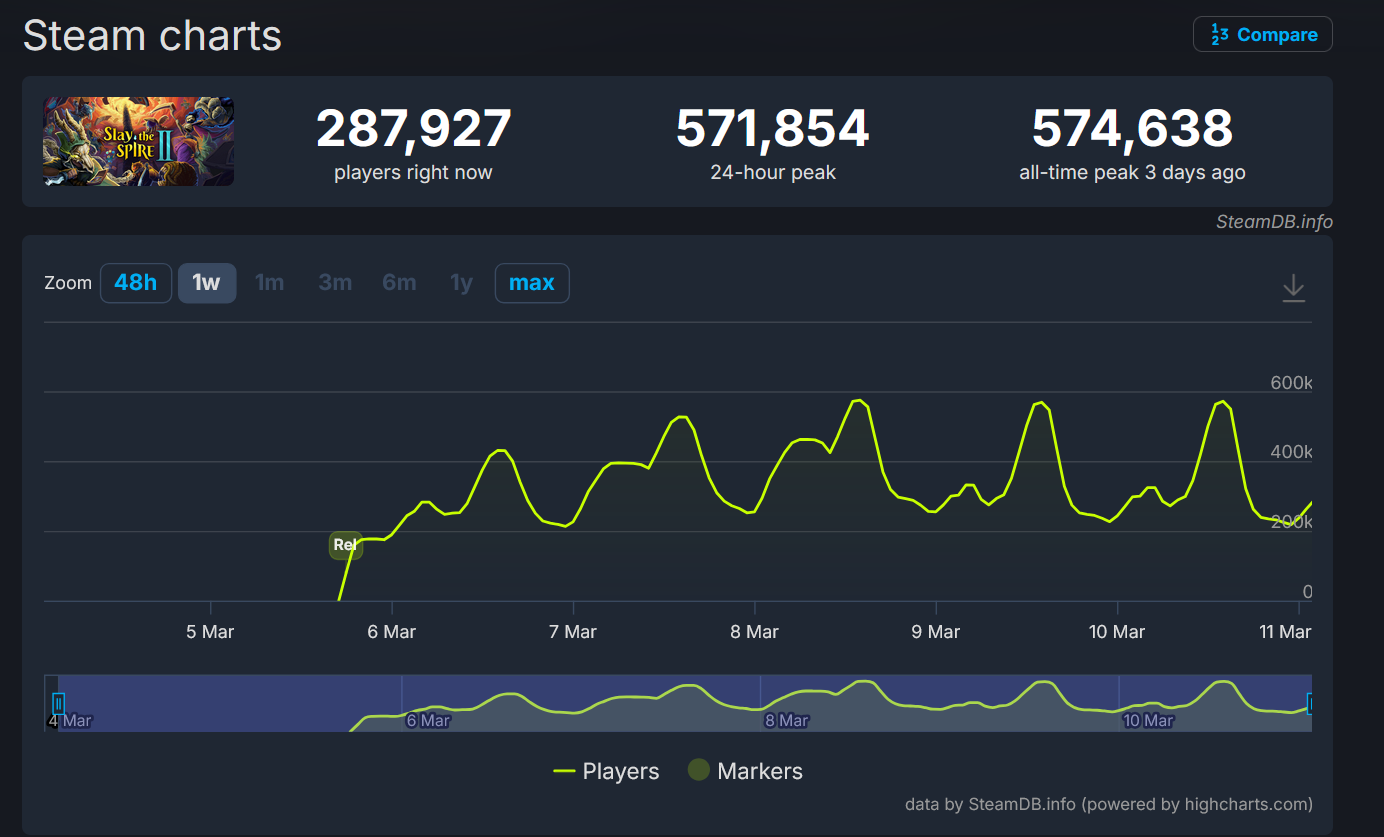
Task: Grab the left navigator range handle
Action: [x=58, y=703]
